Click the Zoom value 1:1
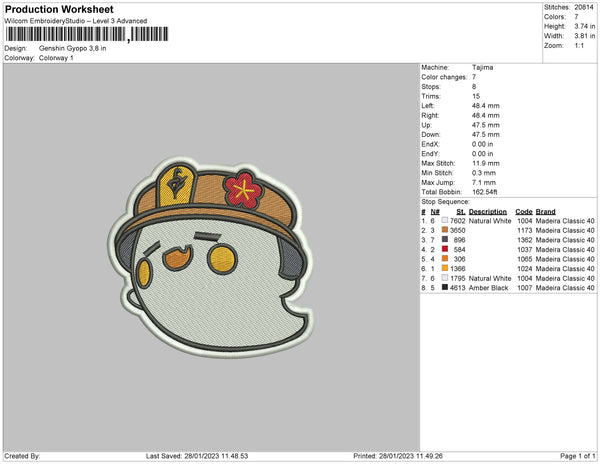The height and width of the screenshot is (464, 600). click(579, 46)
